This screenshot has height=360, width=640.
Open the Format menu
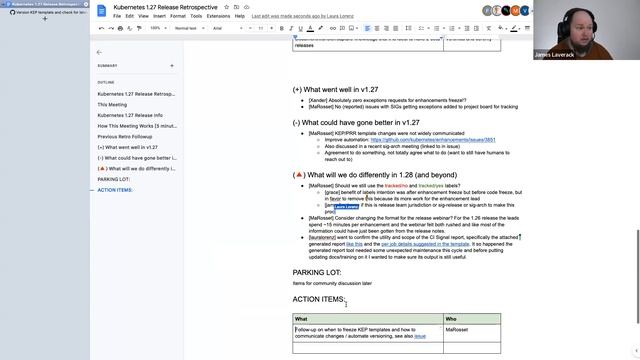[x=178, y=16]
